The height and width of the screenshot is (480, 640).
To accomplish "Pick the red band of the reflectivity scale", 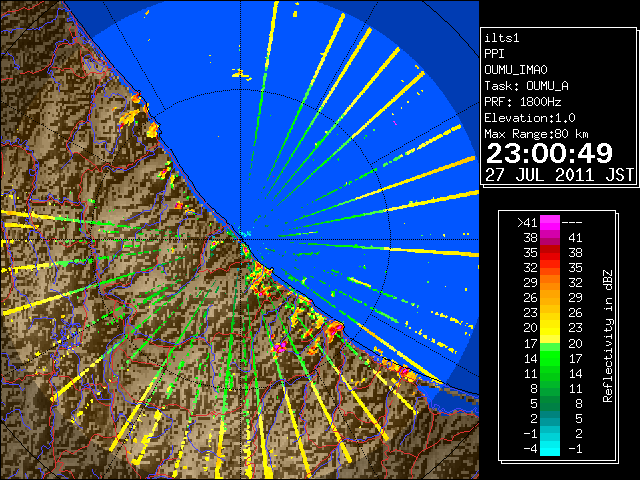I will click(x=550, y=253).
